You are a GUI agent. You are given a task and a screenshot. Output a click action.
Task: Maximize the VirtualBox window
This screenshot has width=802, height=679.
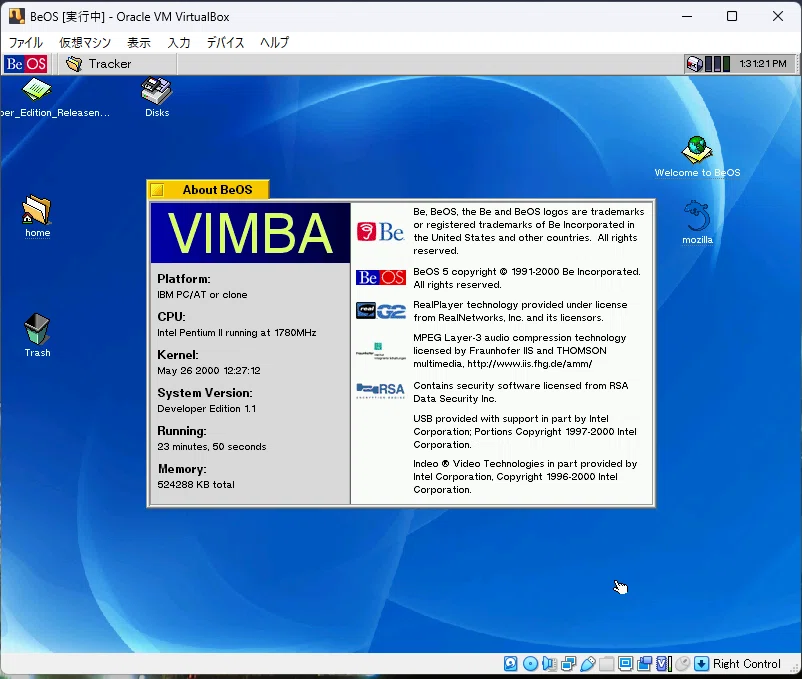[x=732, y=16]
